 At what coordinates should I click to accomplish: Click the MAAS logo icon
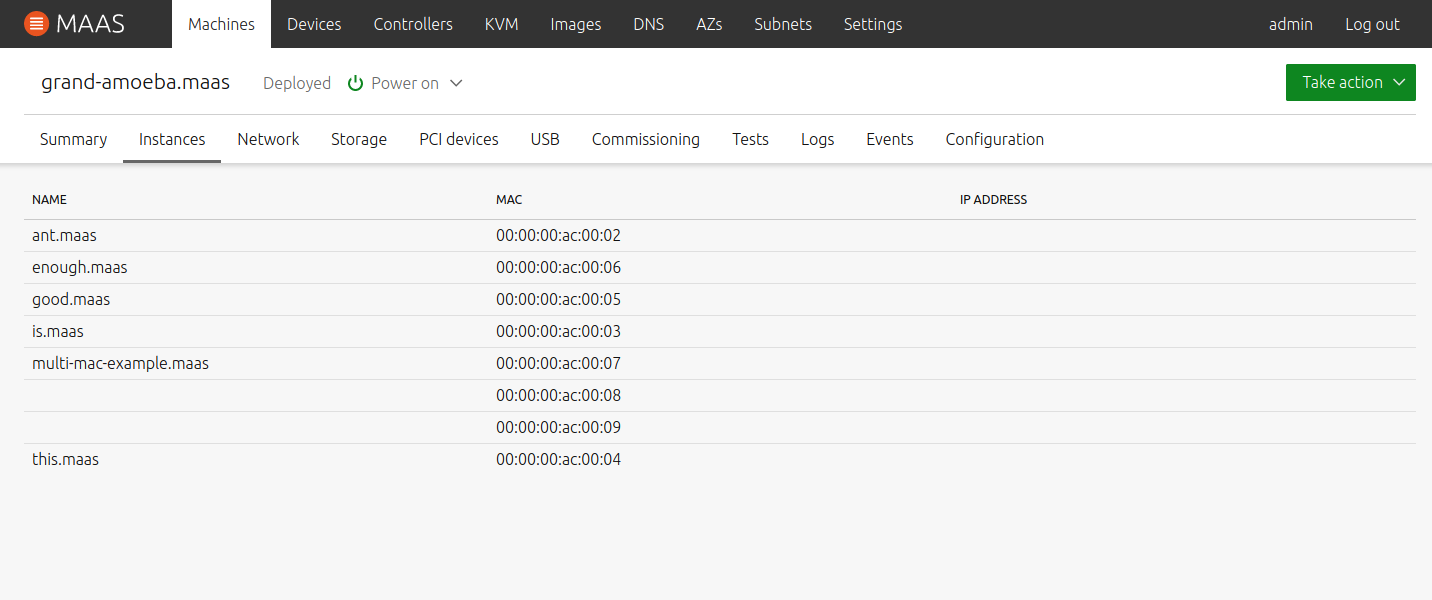pyautogui.click(x=36, y=24)
